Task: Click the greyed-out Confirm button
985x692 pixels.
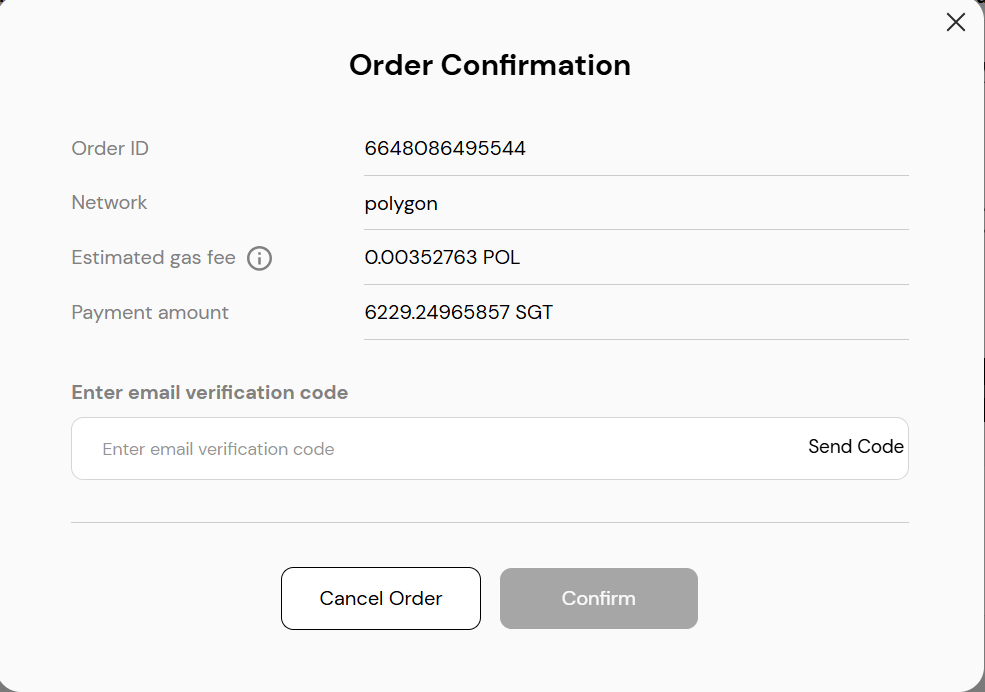Action: [599, 598]
